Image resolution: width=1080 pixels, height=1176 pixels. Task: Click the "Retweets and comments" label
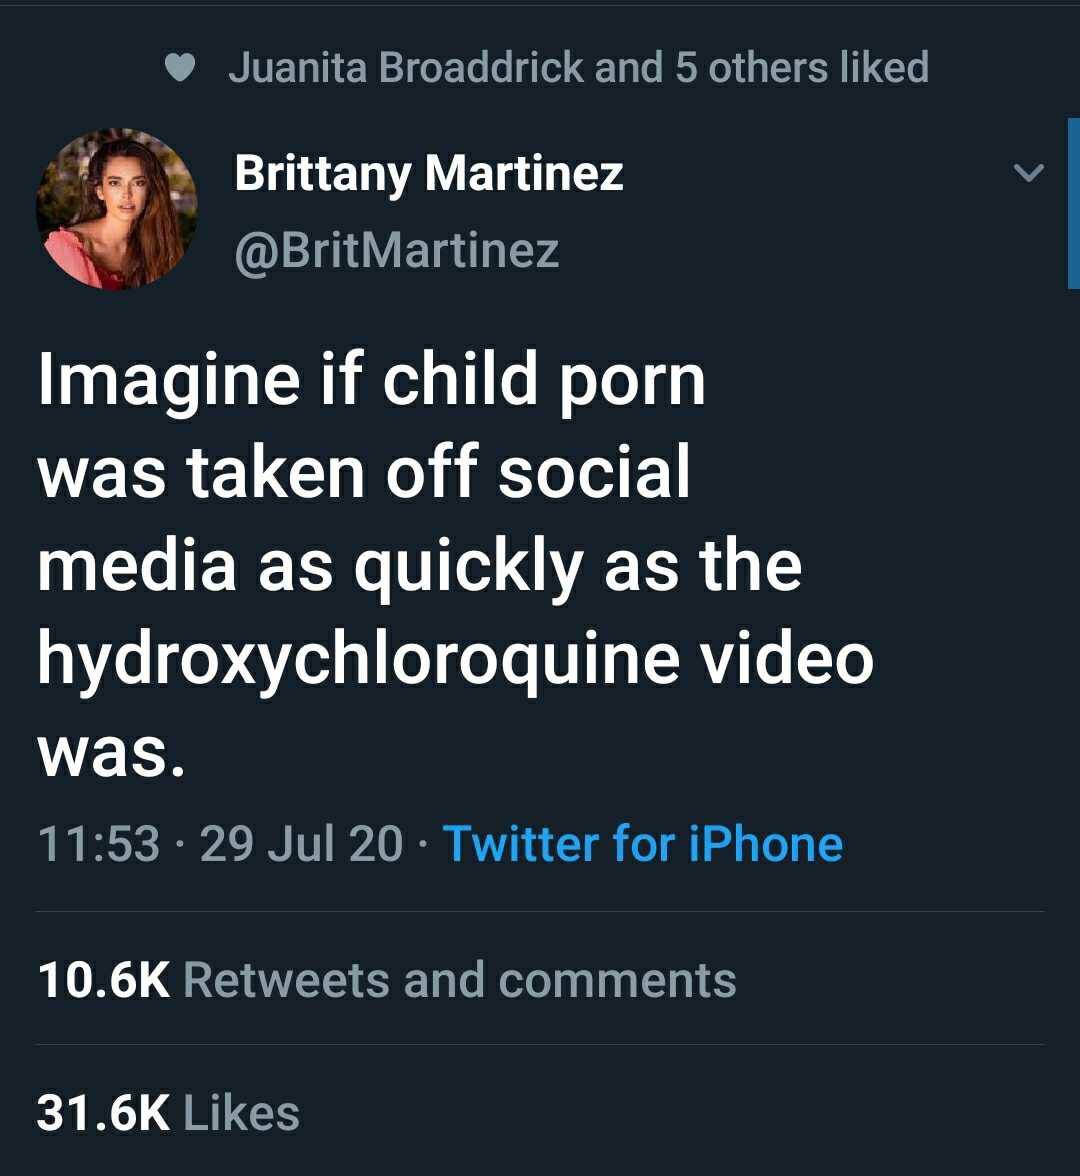click(460, 979)
